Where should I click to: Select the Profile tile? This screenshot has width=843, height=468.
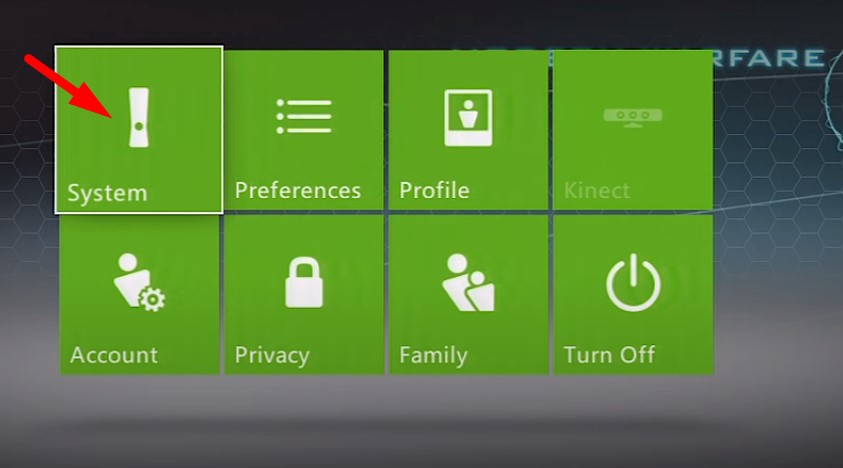468,130
